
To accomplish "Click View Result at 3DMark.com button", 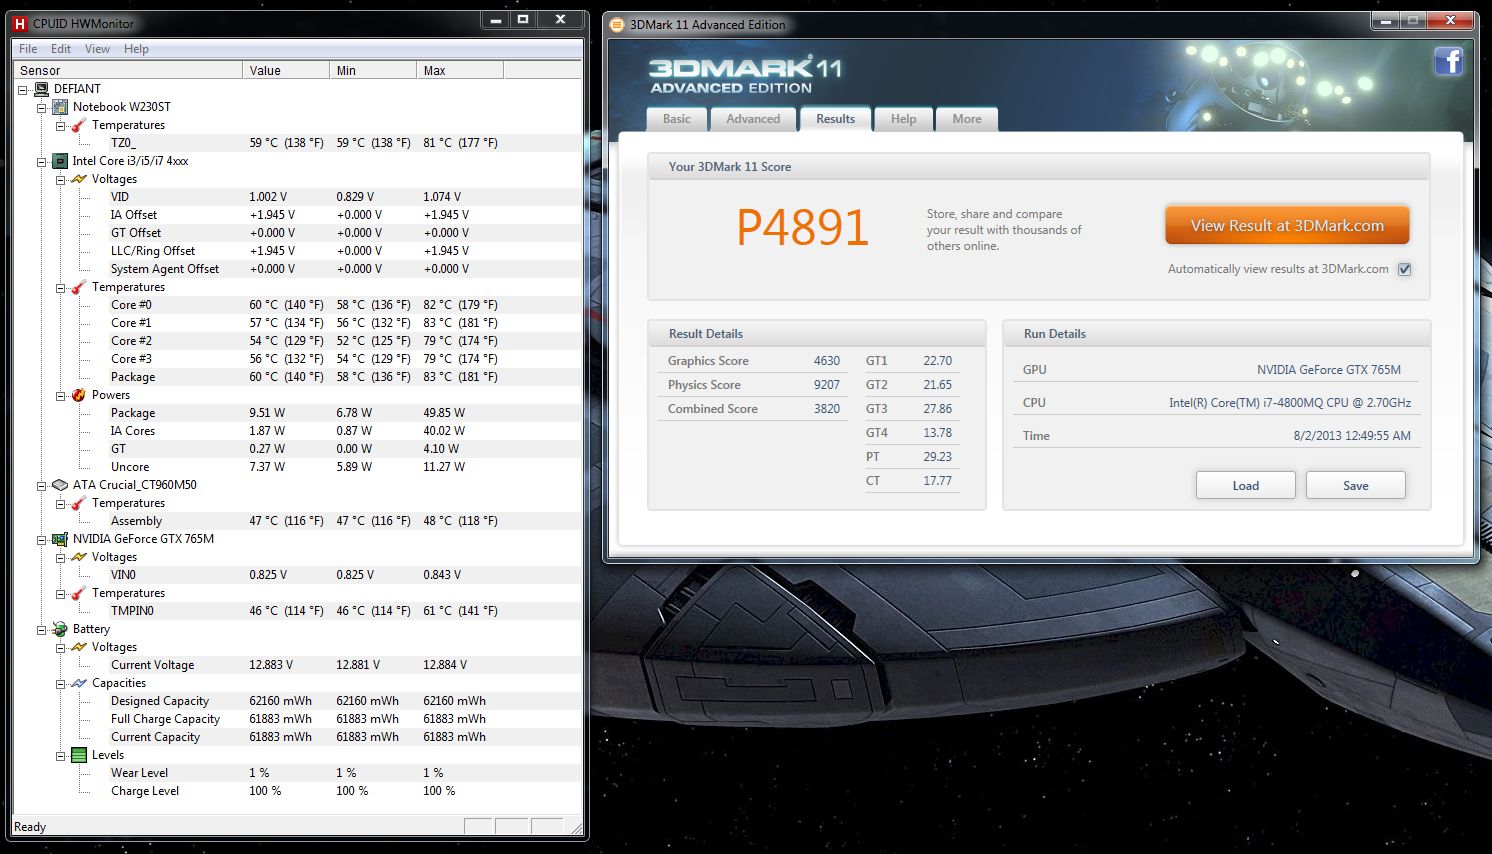I will pyautogui.click(x=1287, y=226).
